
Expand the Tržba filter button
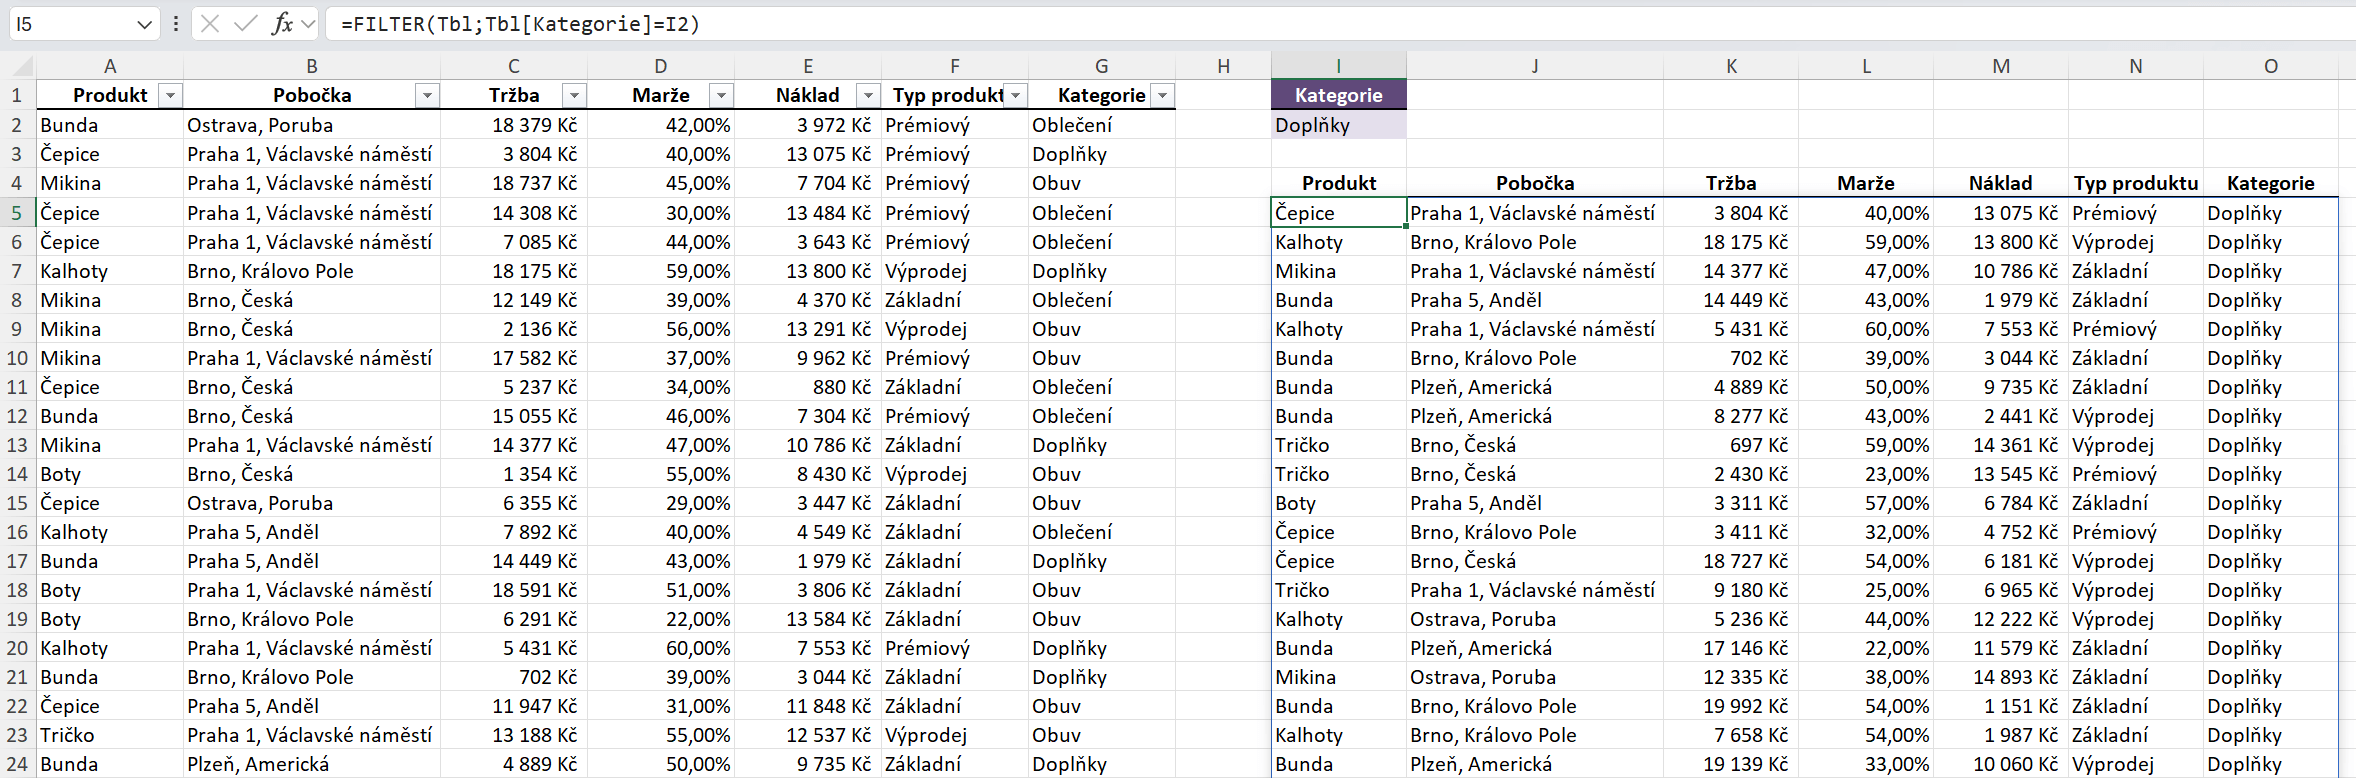574,96
